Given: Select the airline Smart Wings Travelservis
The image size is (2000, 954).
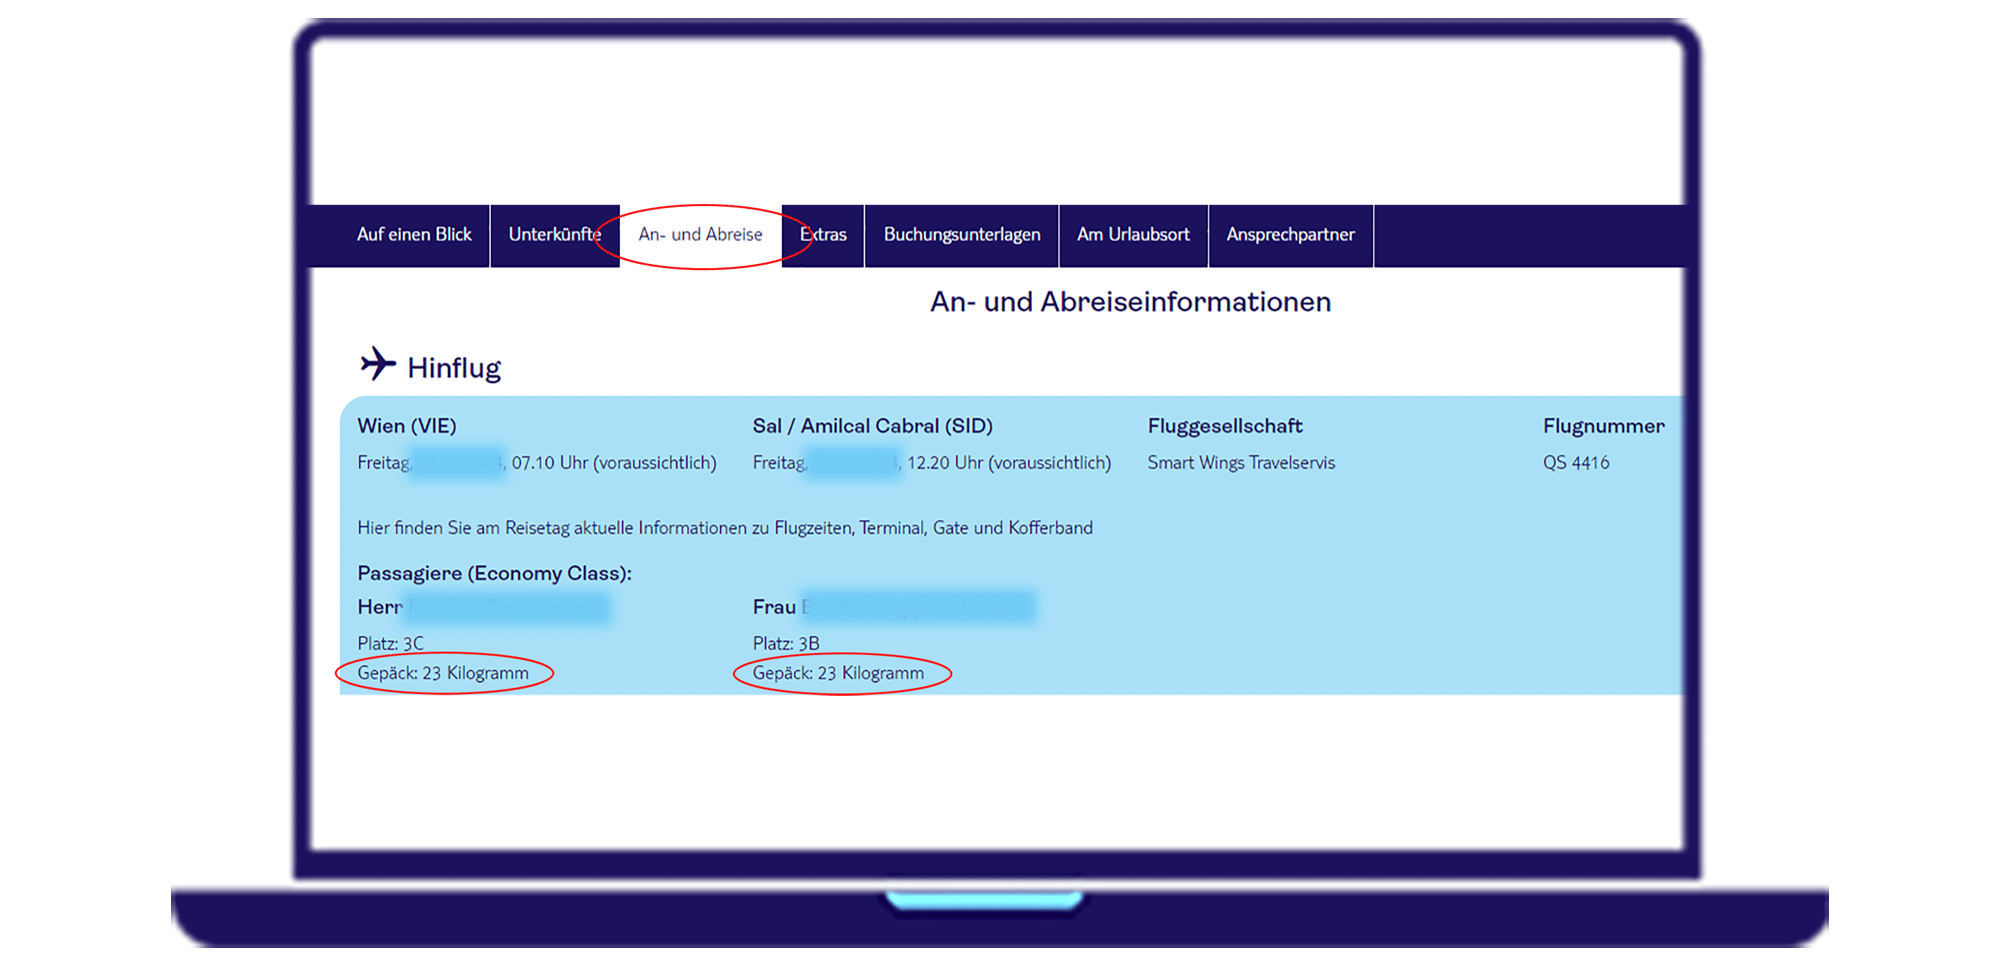Looking at the screenshot, I should (1240, 462).
